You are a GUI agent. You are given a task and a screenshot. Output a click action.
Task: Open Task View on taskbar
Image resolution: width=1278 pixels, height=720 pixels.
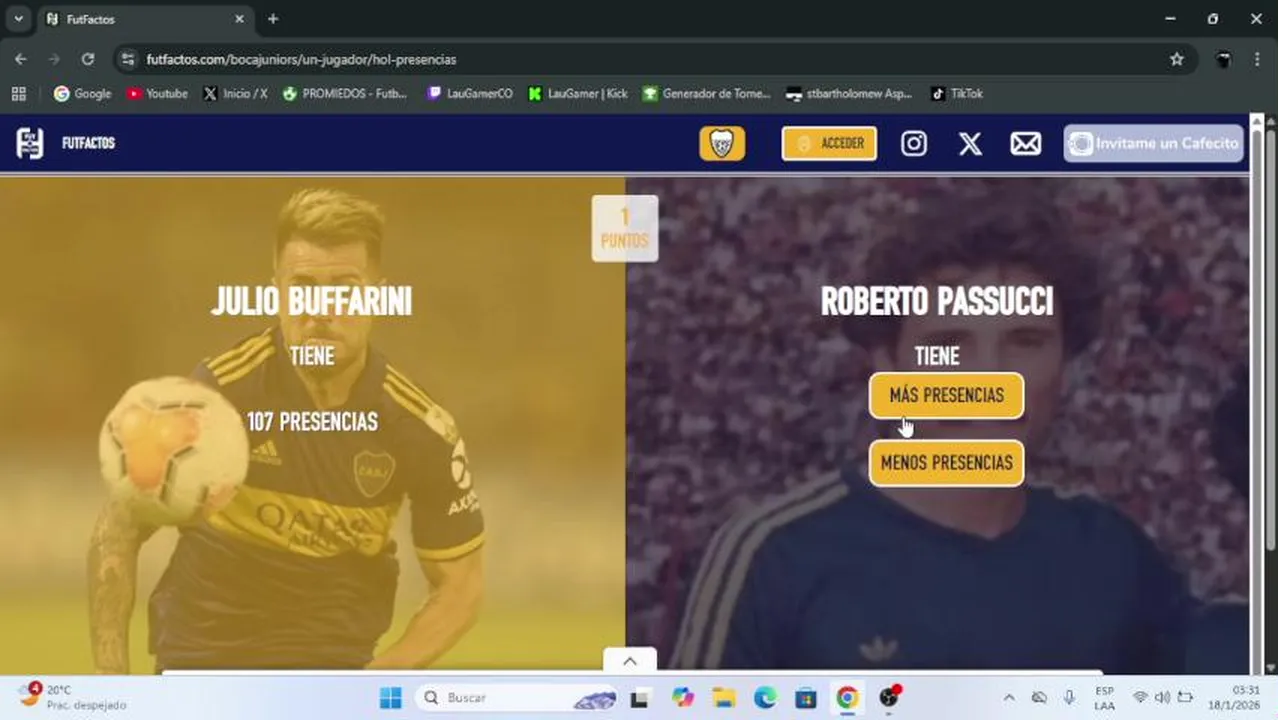click(x=639, y=697)
